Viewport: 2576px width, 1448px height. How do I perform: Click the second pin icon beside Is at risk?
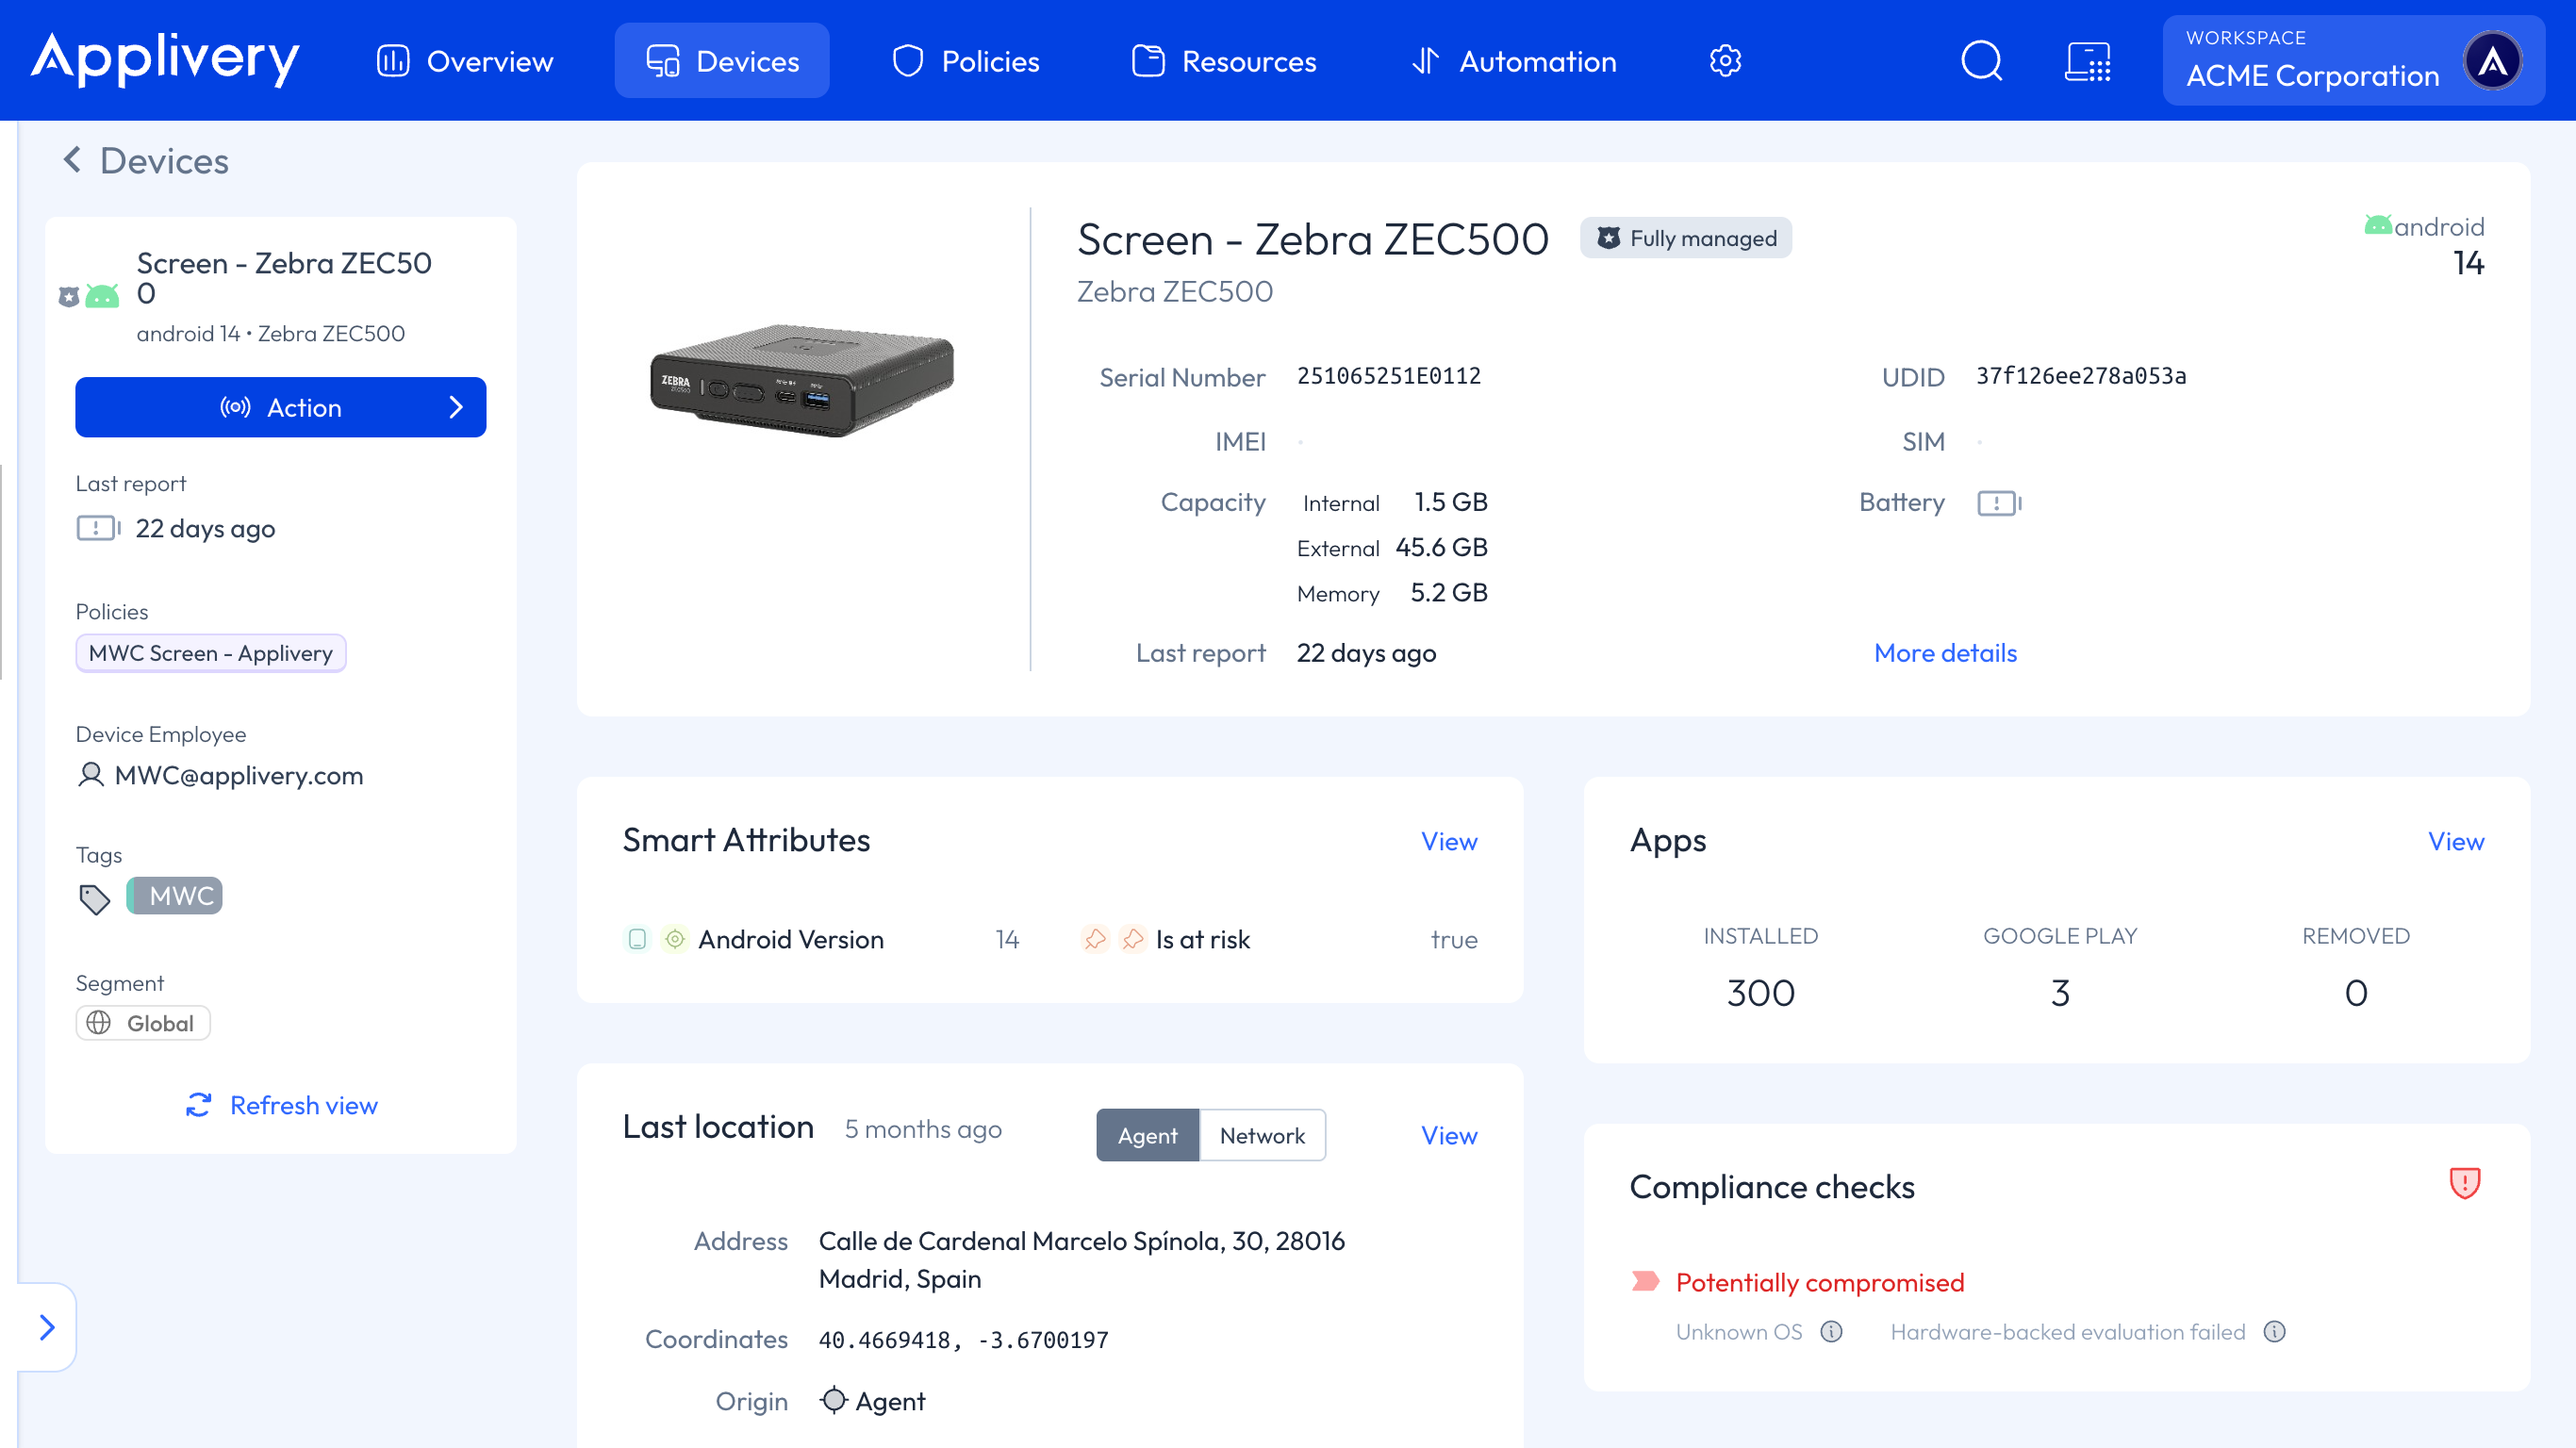click(1133, 939)
